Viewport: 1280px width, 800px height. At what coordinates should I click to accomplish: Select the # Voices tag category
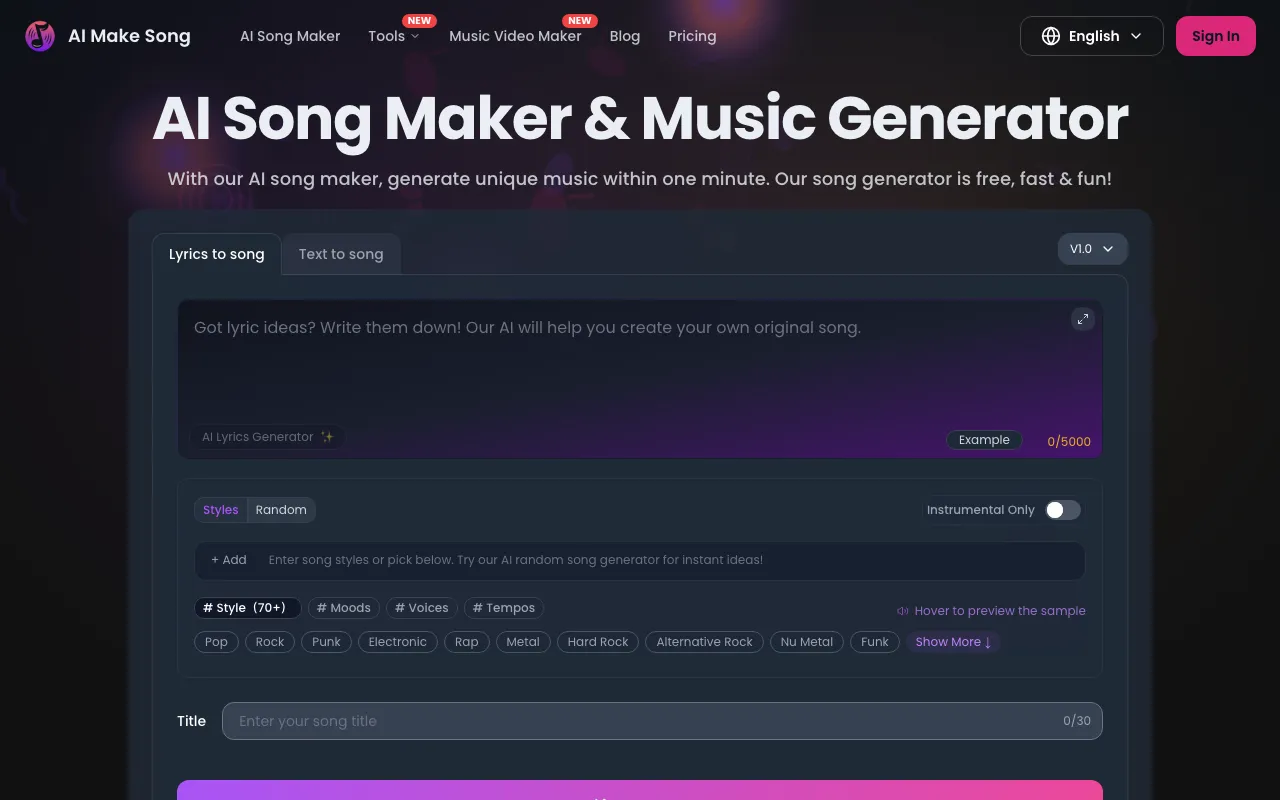421,608
